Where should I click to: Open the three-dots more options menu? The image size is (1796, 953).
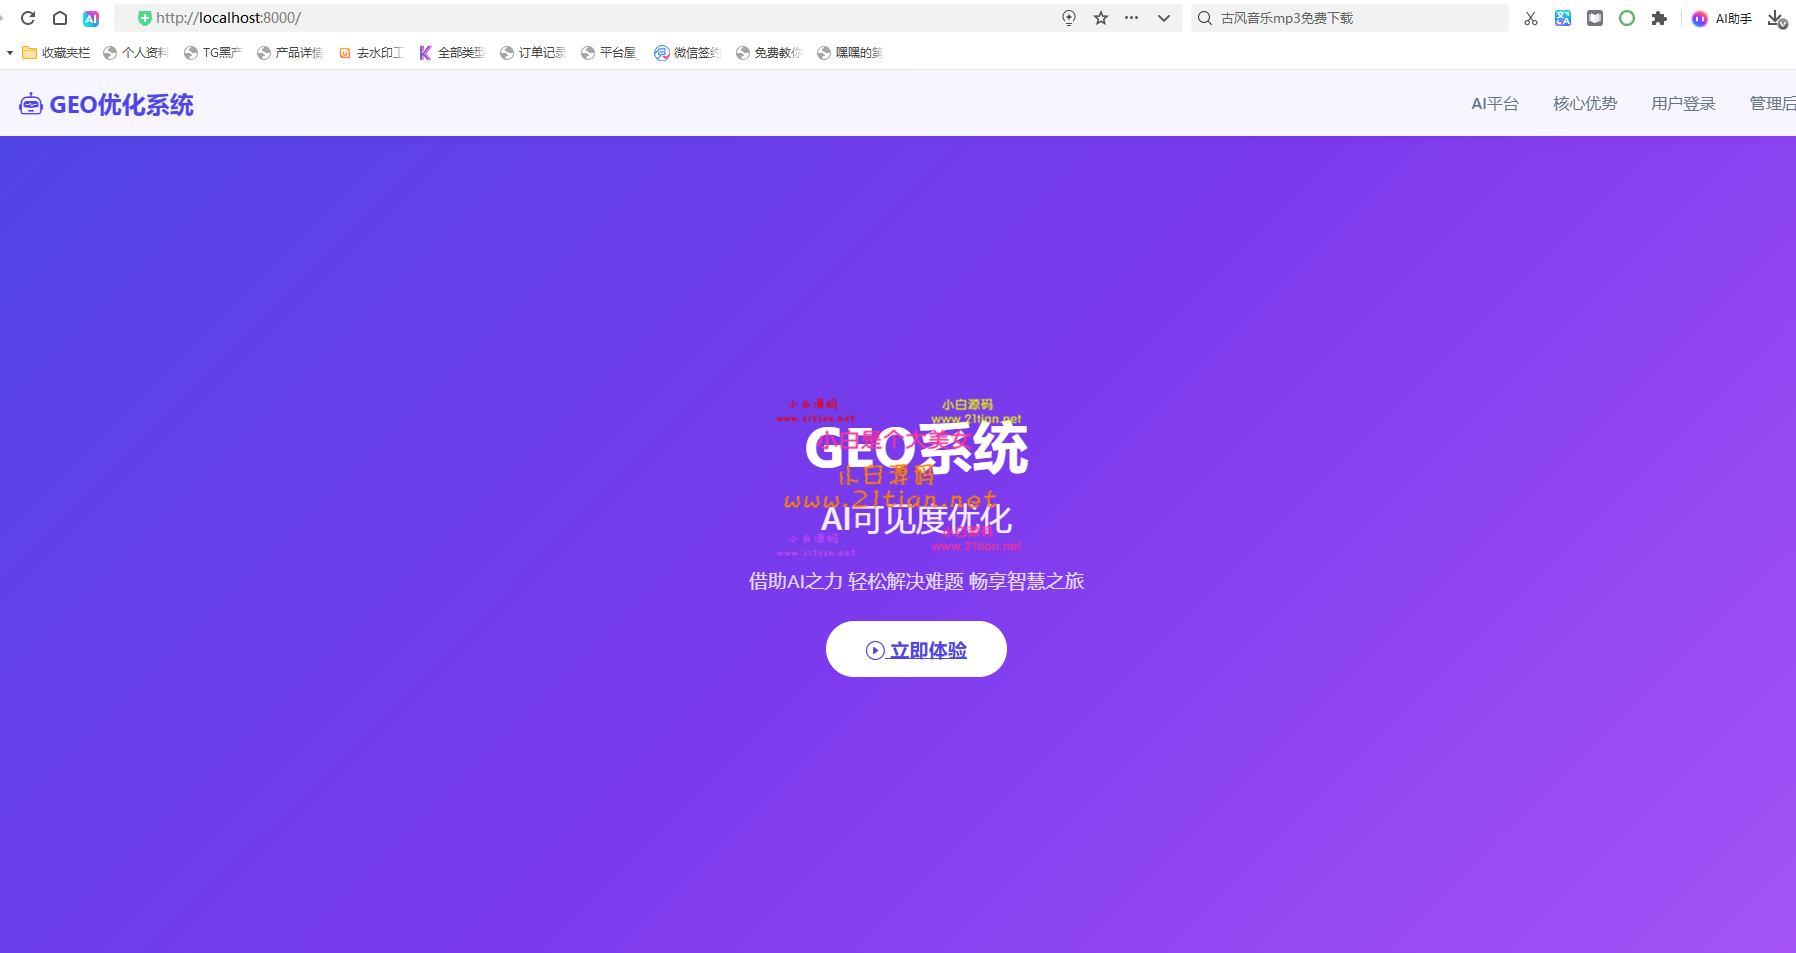[1132, 18]
